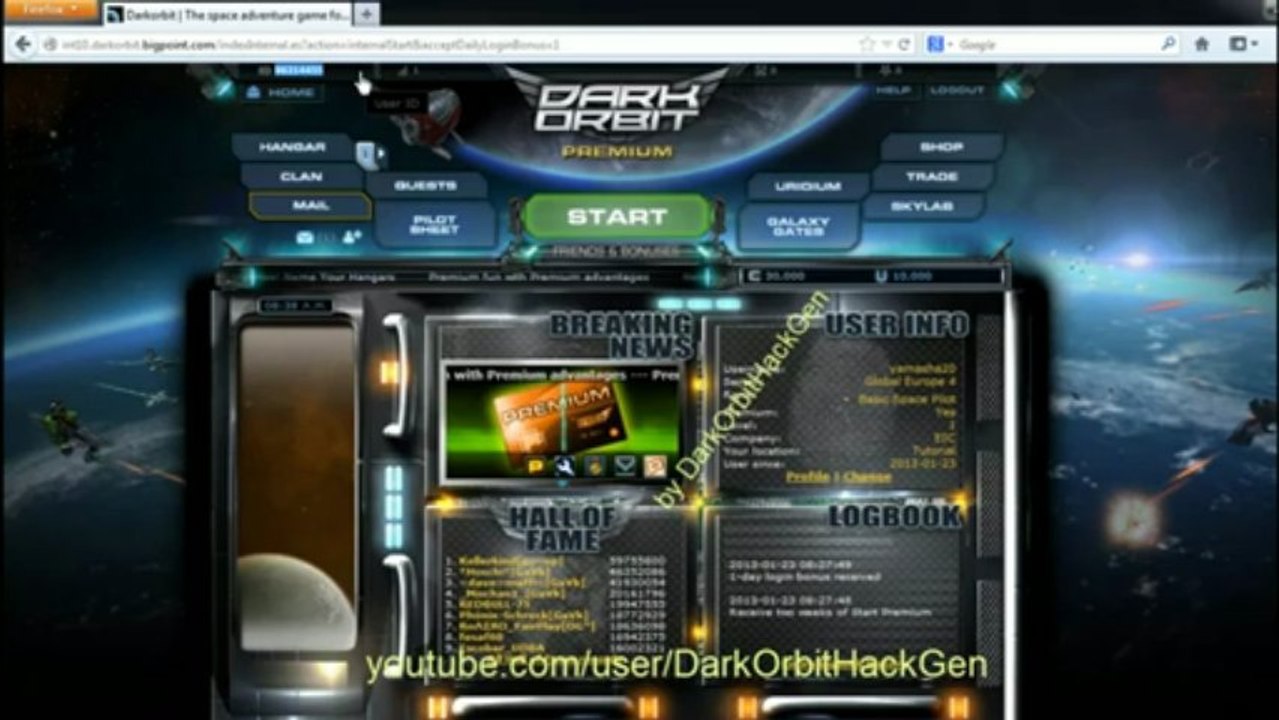This screenshot has width=1279, height=720.
Task: Open the QUESTS page
Action: point(426,185)
